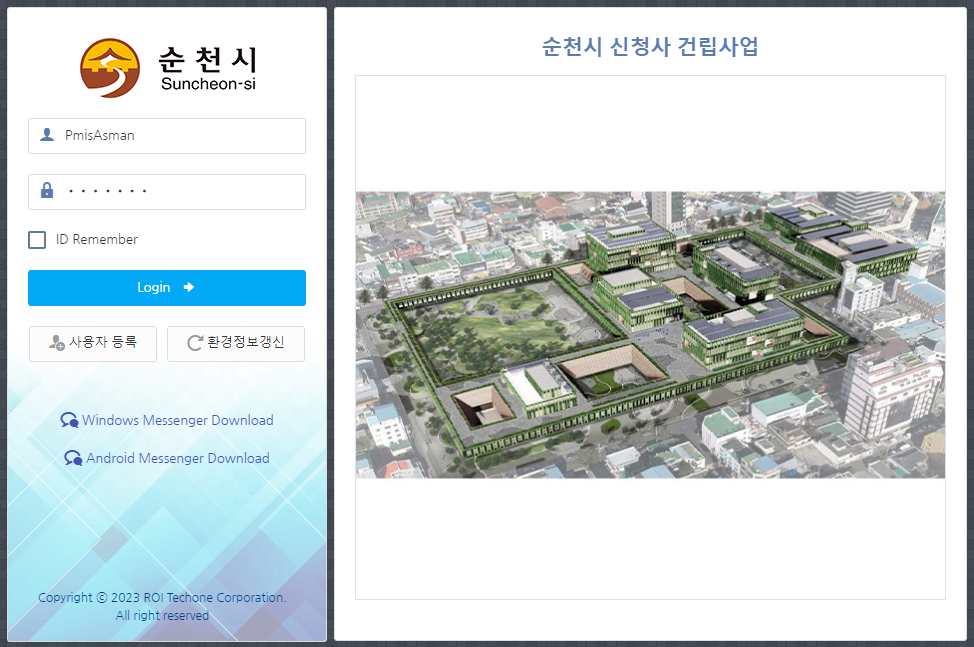Viewport: 974px width, 647px height.
Task: Click the Copyright 2023 ROI Techone Corporation text
Action: (162, 597)
